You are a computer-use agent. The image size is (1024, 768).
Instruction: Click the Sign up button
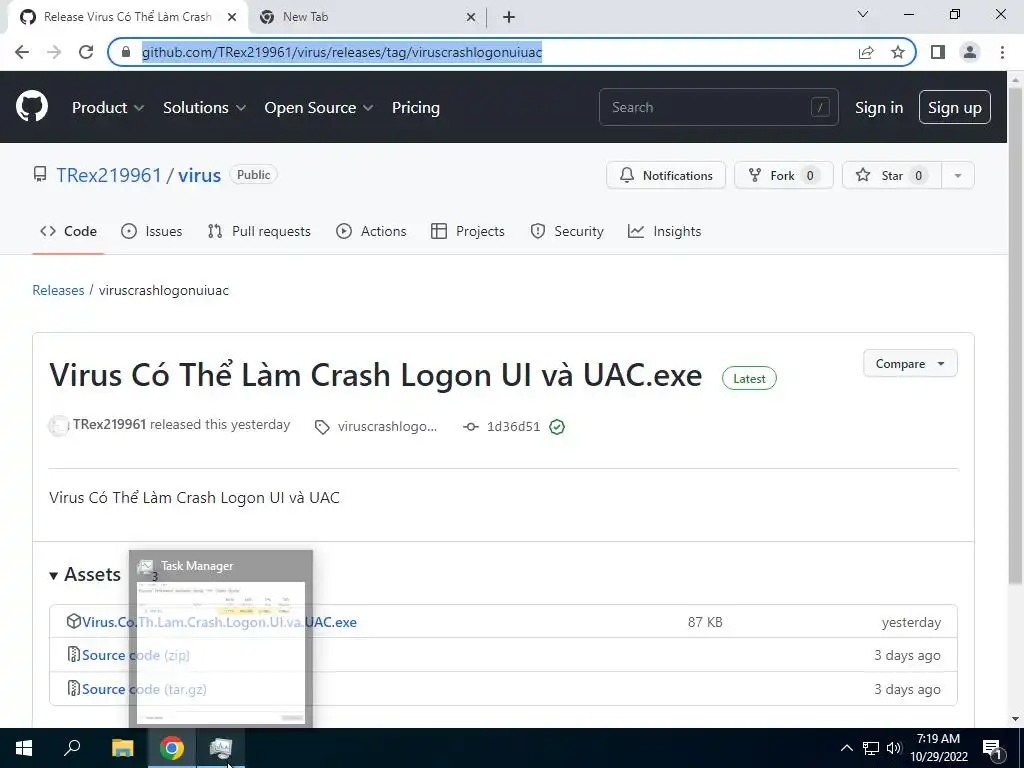click(x=954, y=107)
